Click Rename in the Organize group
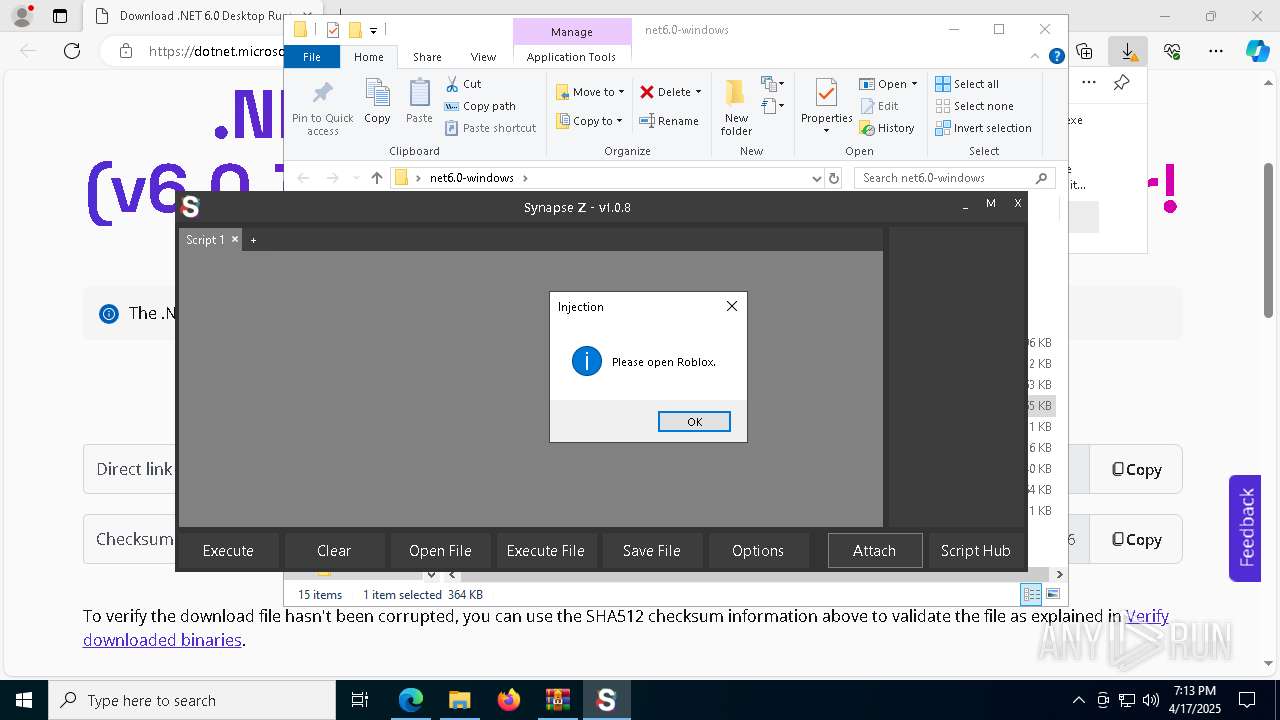 pyautogui.click(x=670, y=121)
